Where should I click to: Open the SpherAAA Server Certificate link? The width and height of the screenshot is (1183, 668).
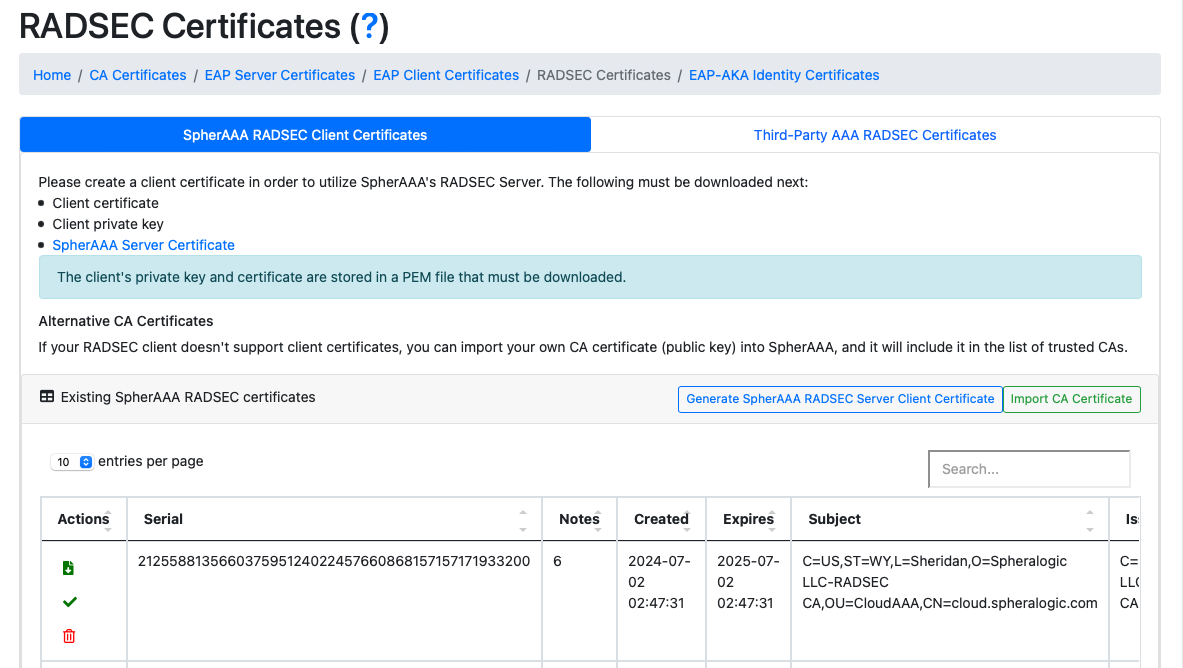pos(143,245)
